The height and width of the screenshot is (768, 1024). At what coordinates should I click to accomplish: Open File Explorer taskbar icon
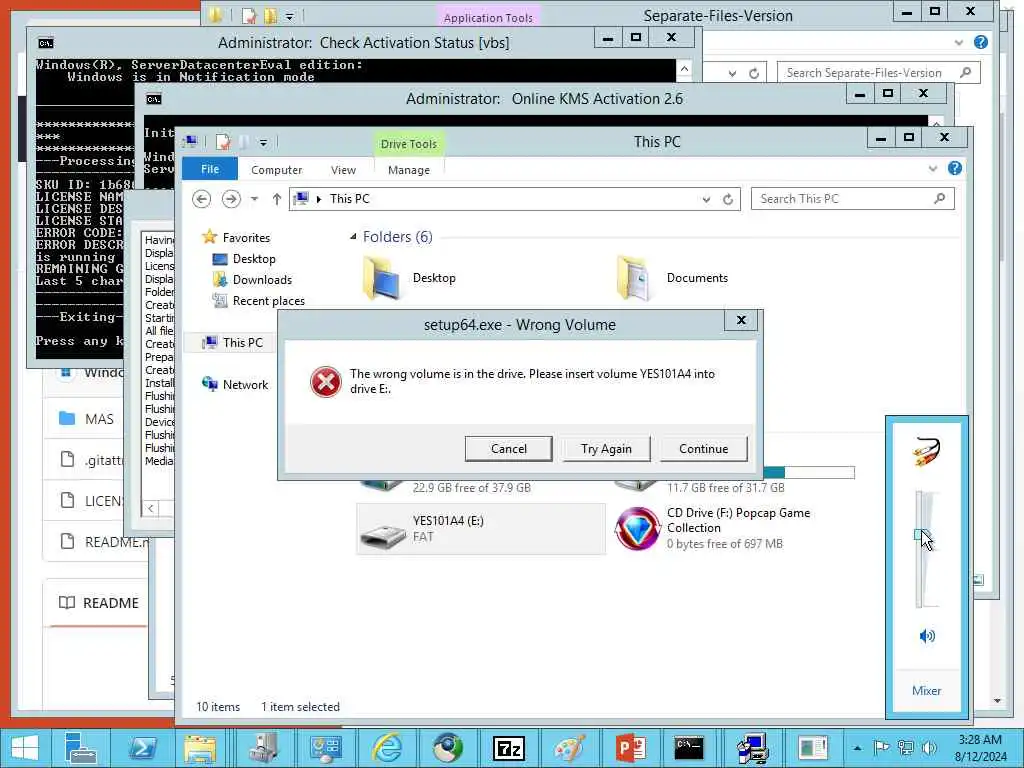click(199, 748)
